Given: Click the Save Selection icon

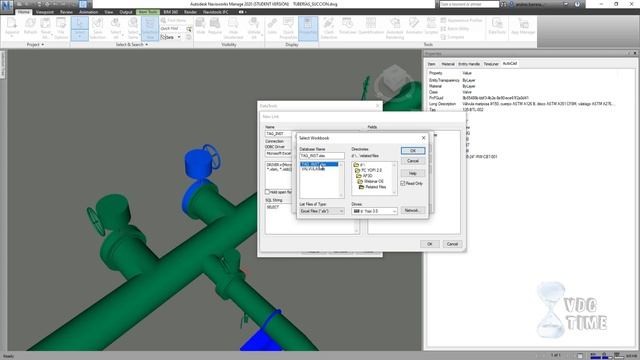Looking at the screenshot, I should coord(98,28).
